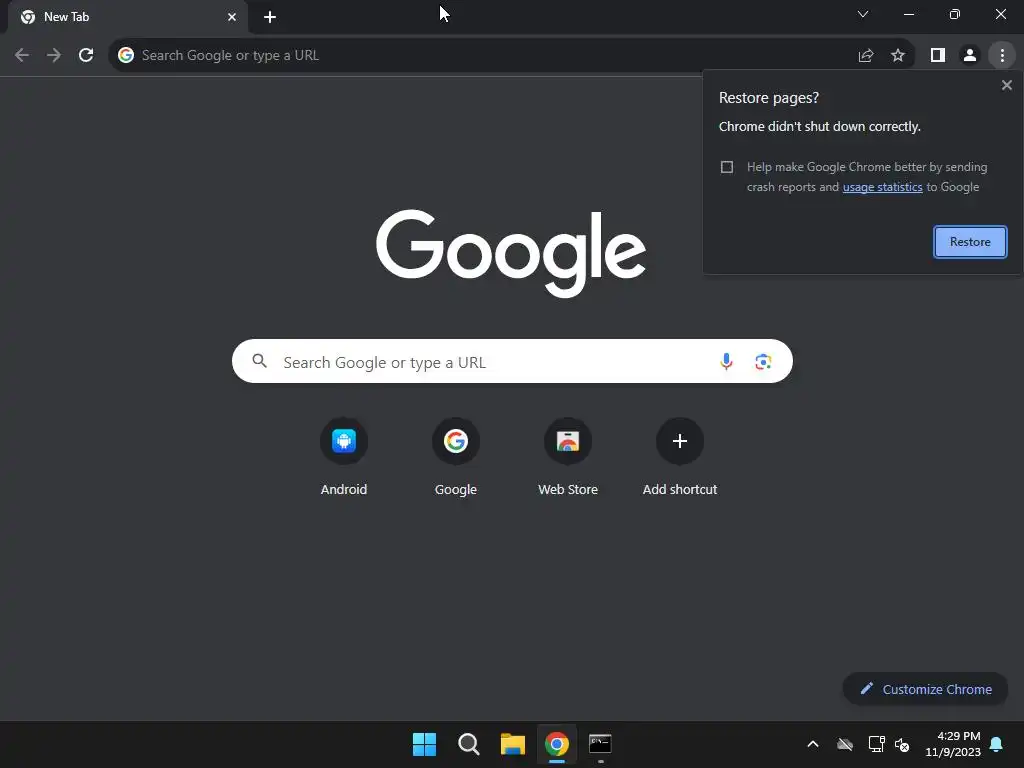Enable sending crash reports checkbox
Viewport: 1024px width, 768px height.
pyautogui.click(x=726, y=167)
